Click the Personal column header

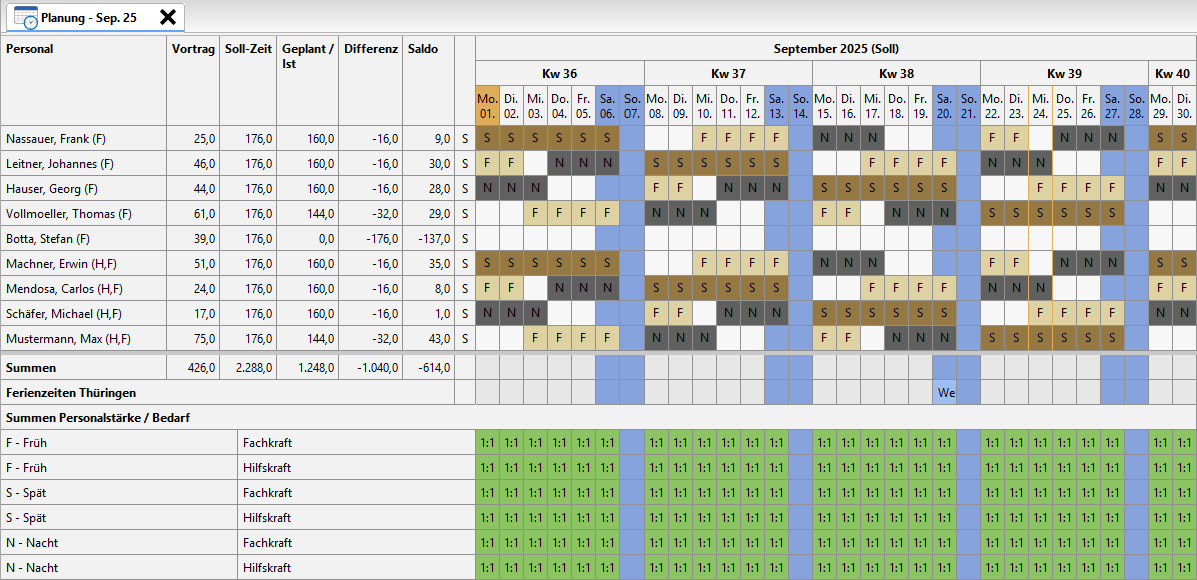[30, 48]
